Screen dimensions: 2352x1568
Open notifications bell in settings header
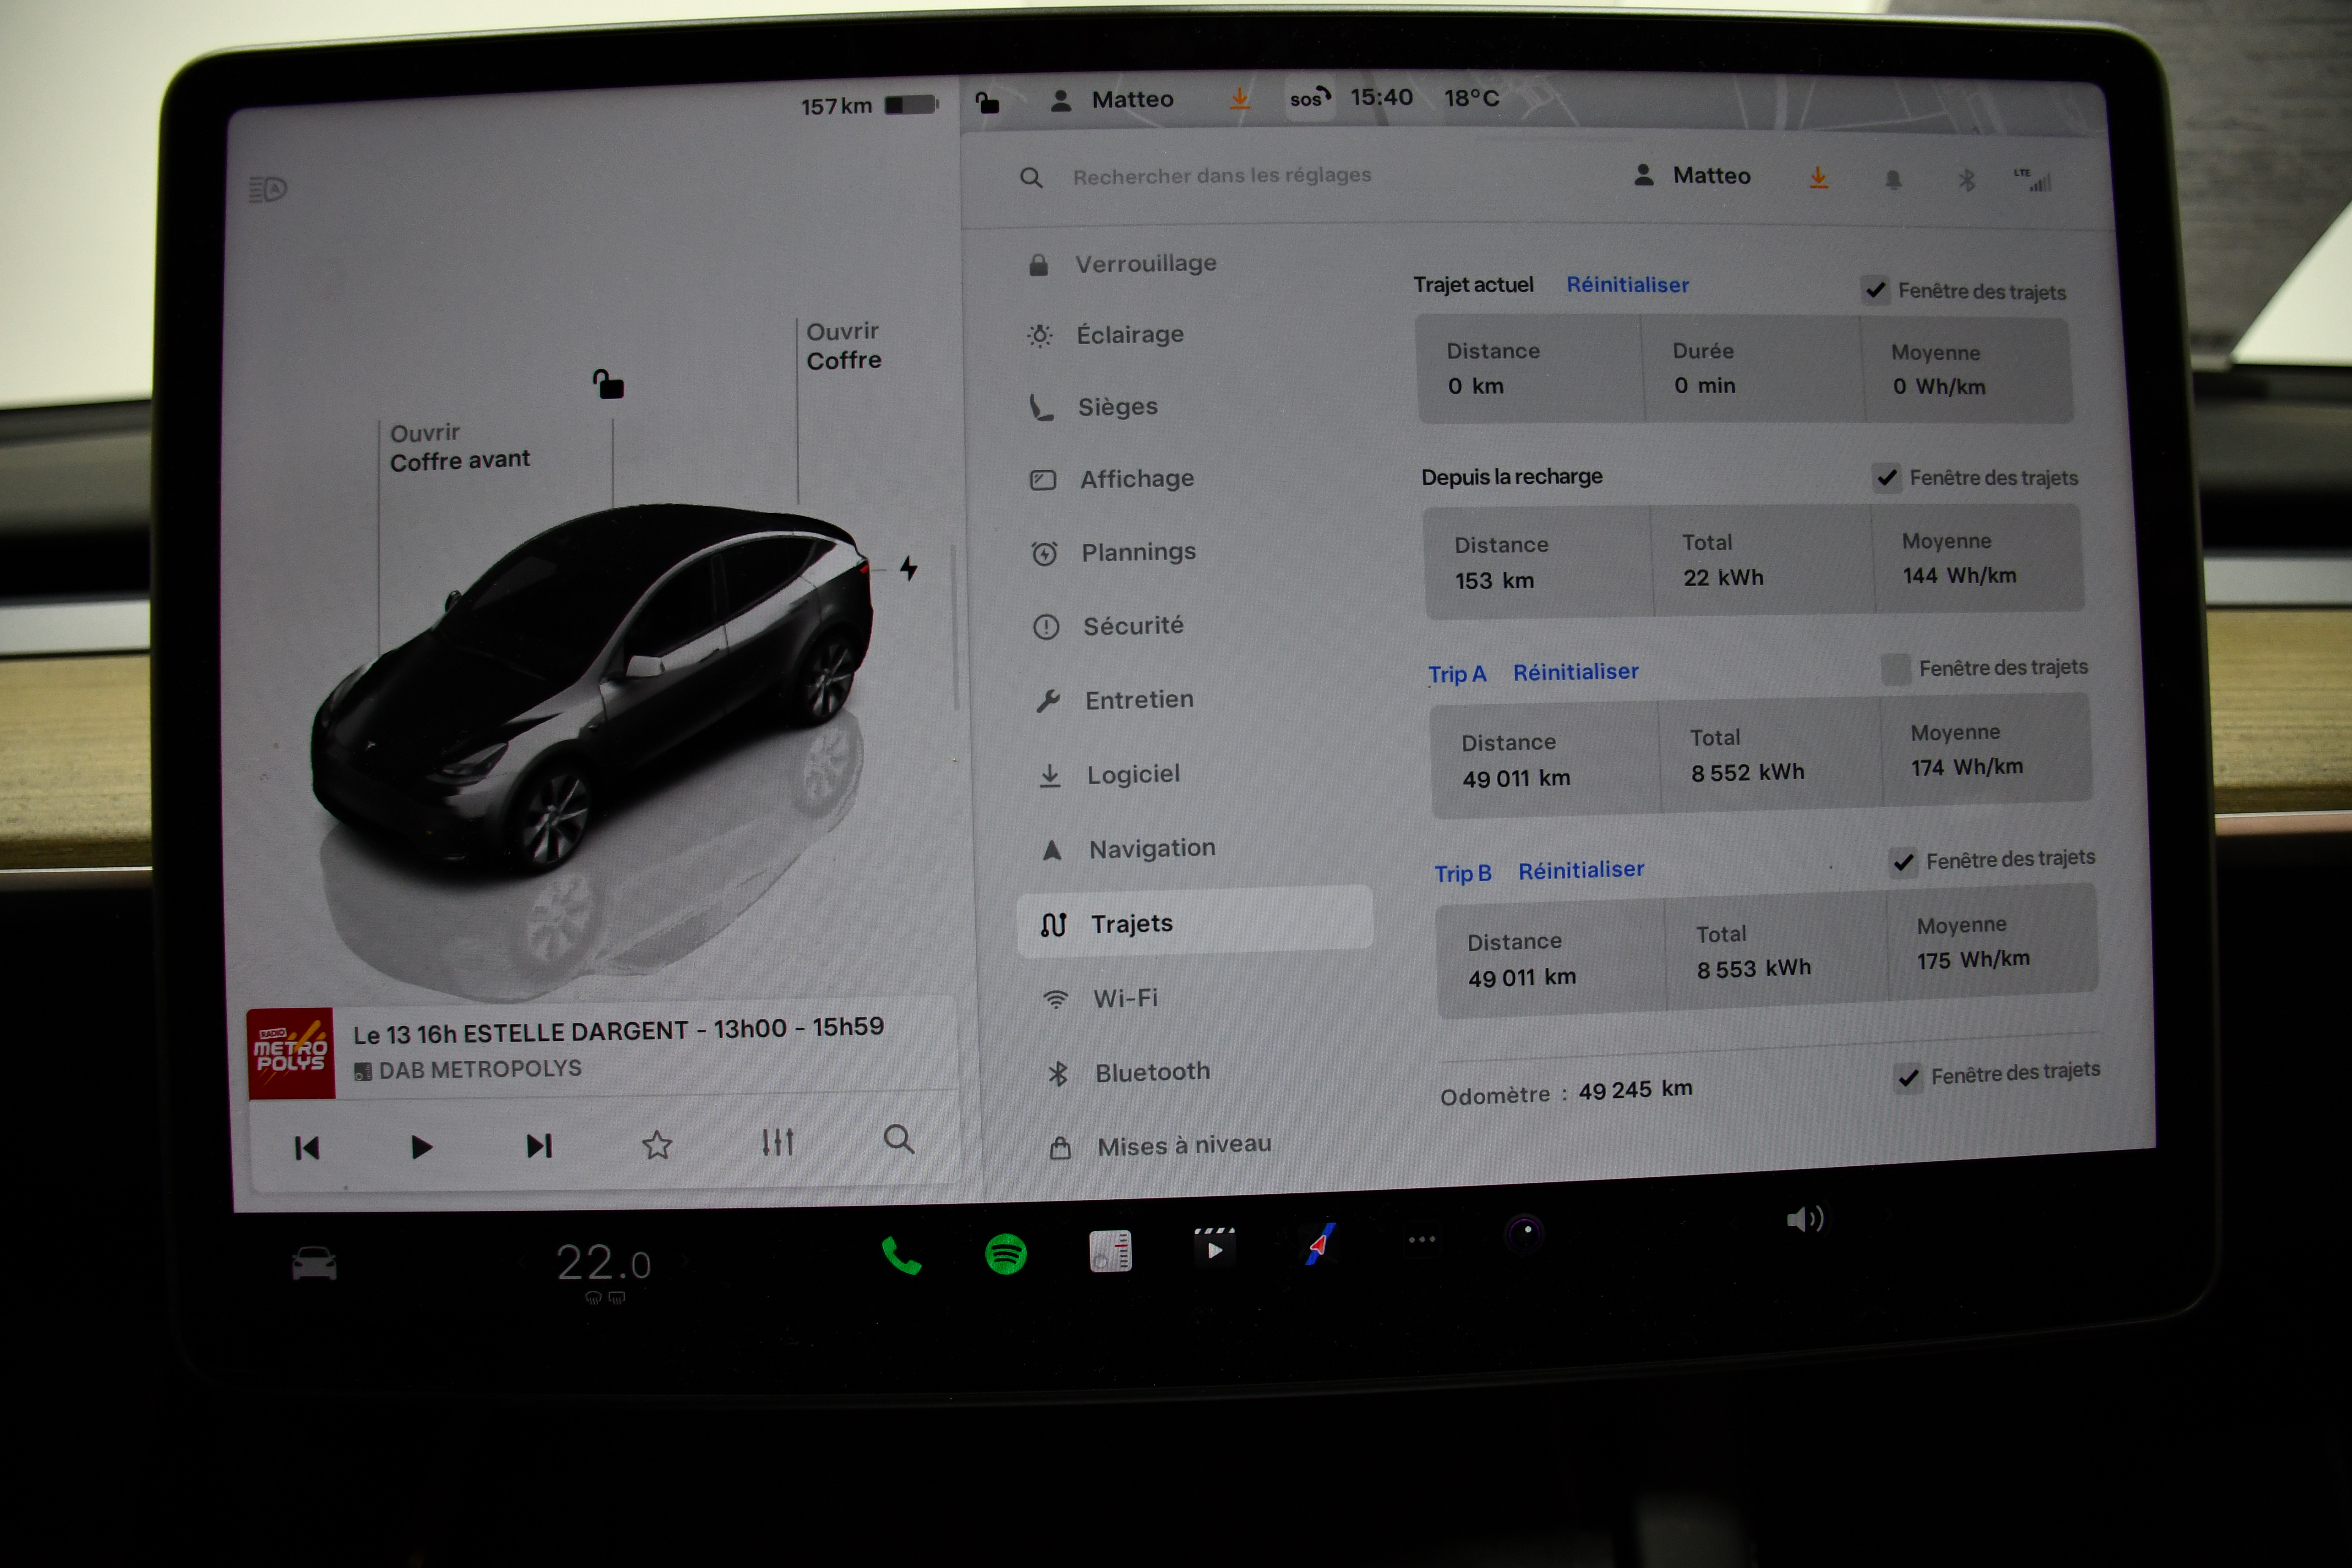coord(1893,180)
